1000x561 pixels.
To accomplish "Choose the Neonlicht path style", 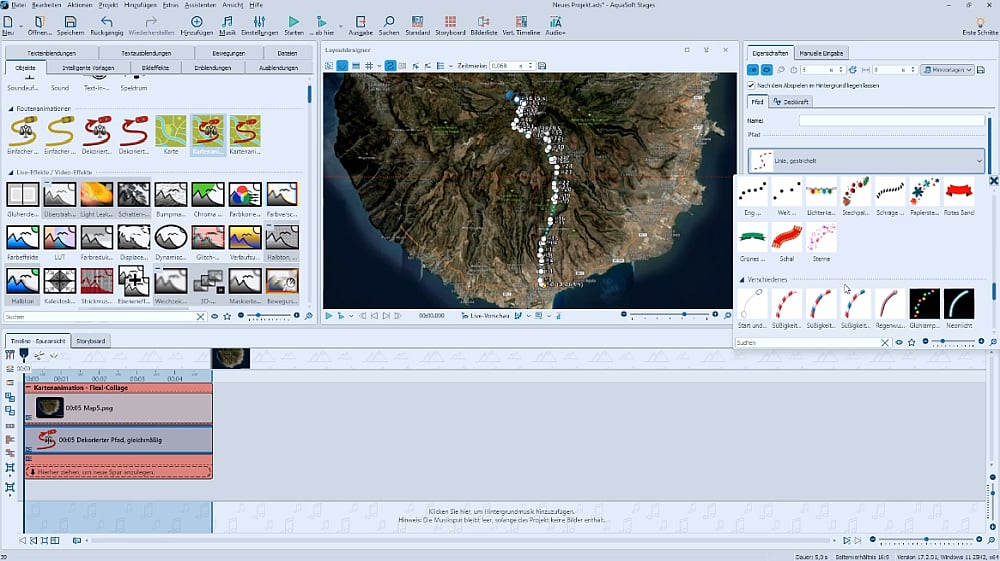I will click(x=960, y=304).
